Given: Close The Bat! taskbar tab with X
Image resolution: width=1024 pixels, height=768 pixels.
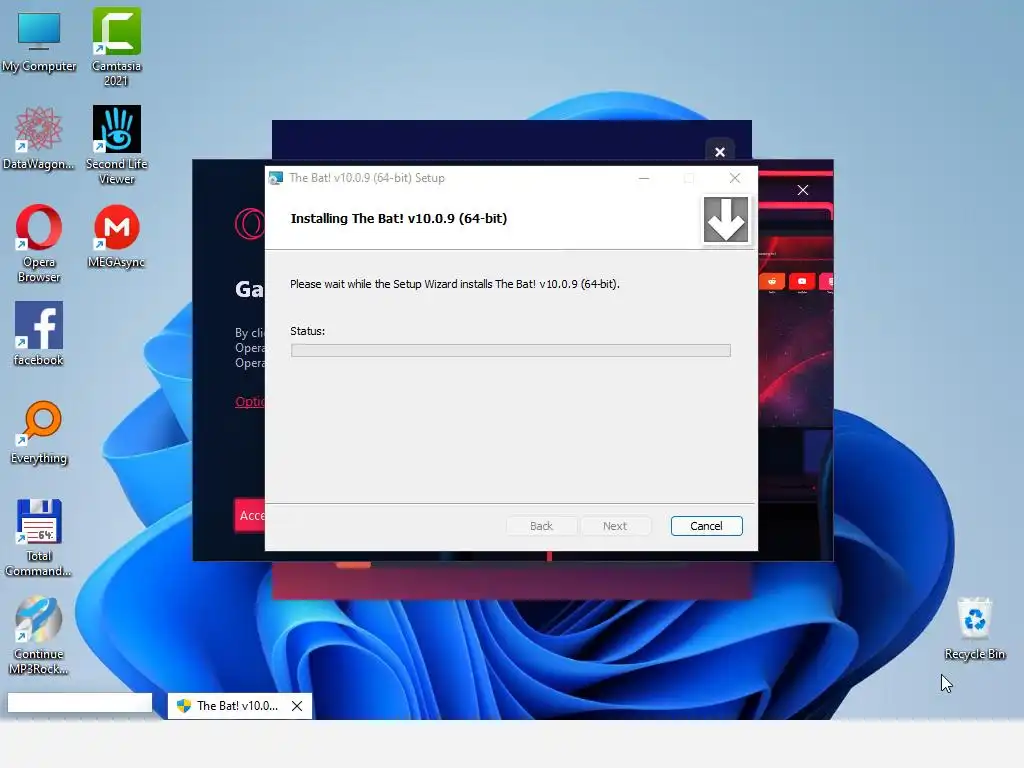Looking at the screenshot, I should tap(296, 706).
